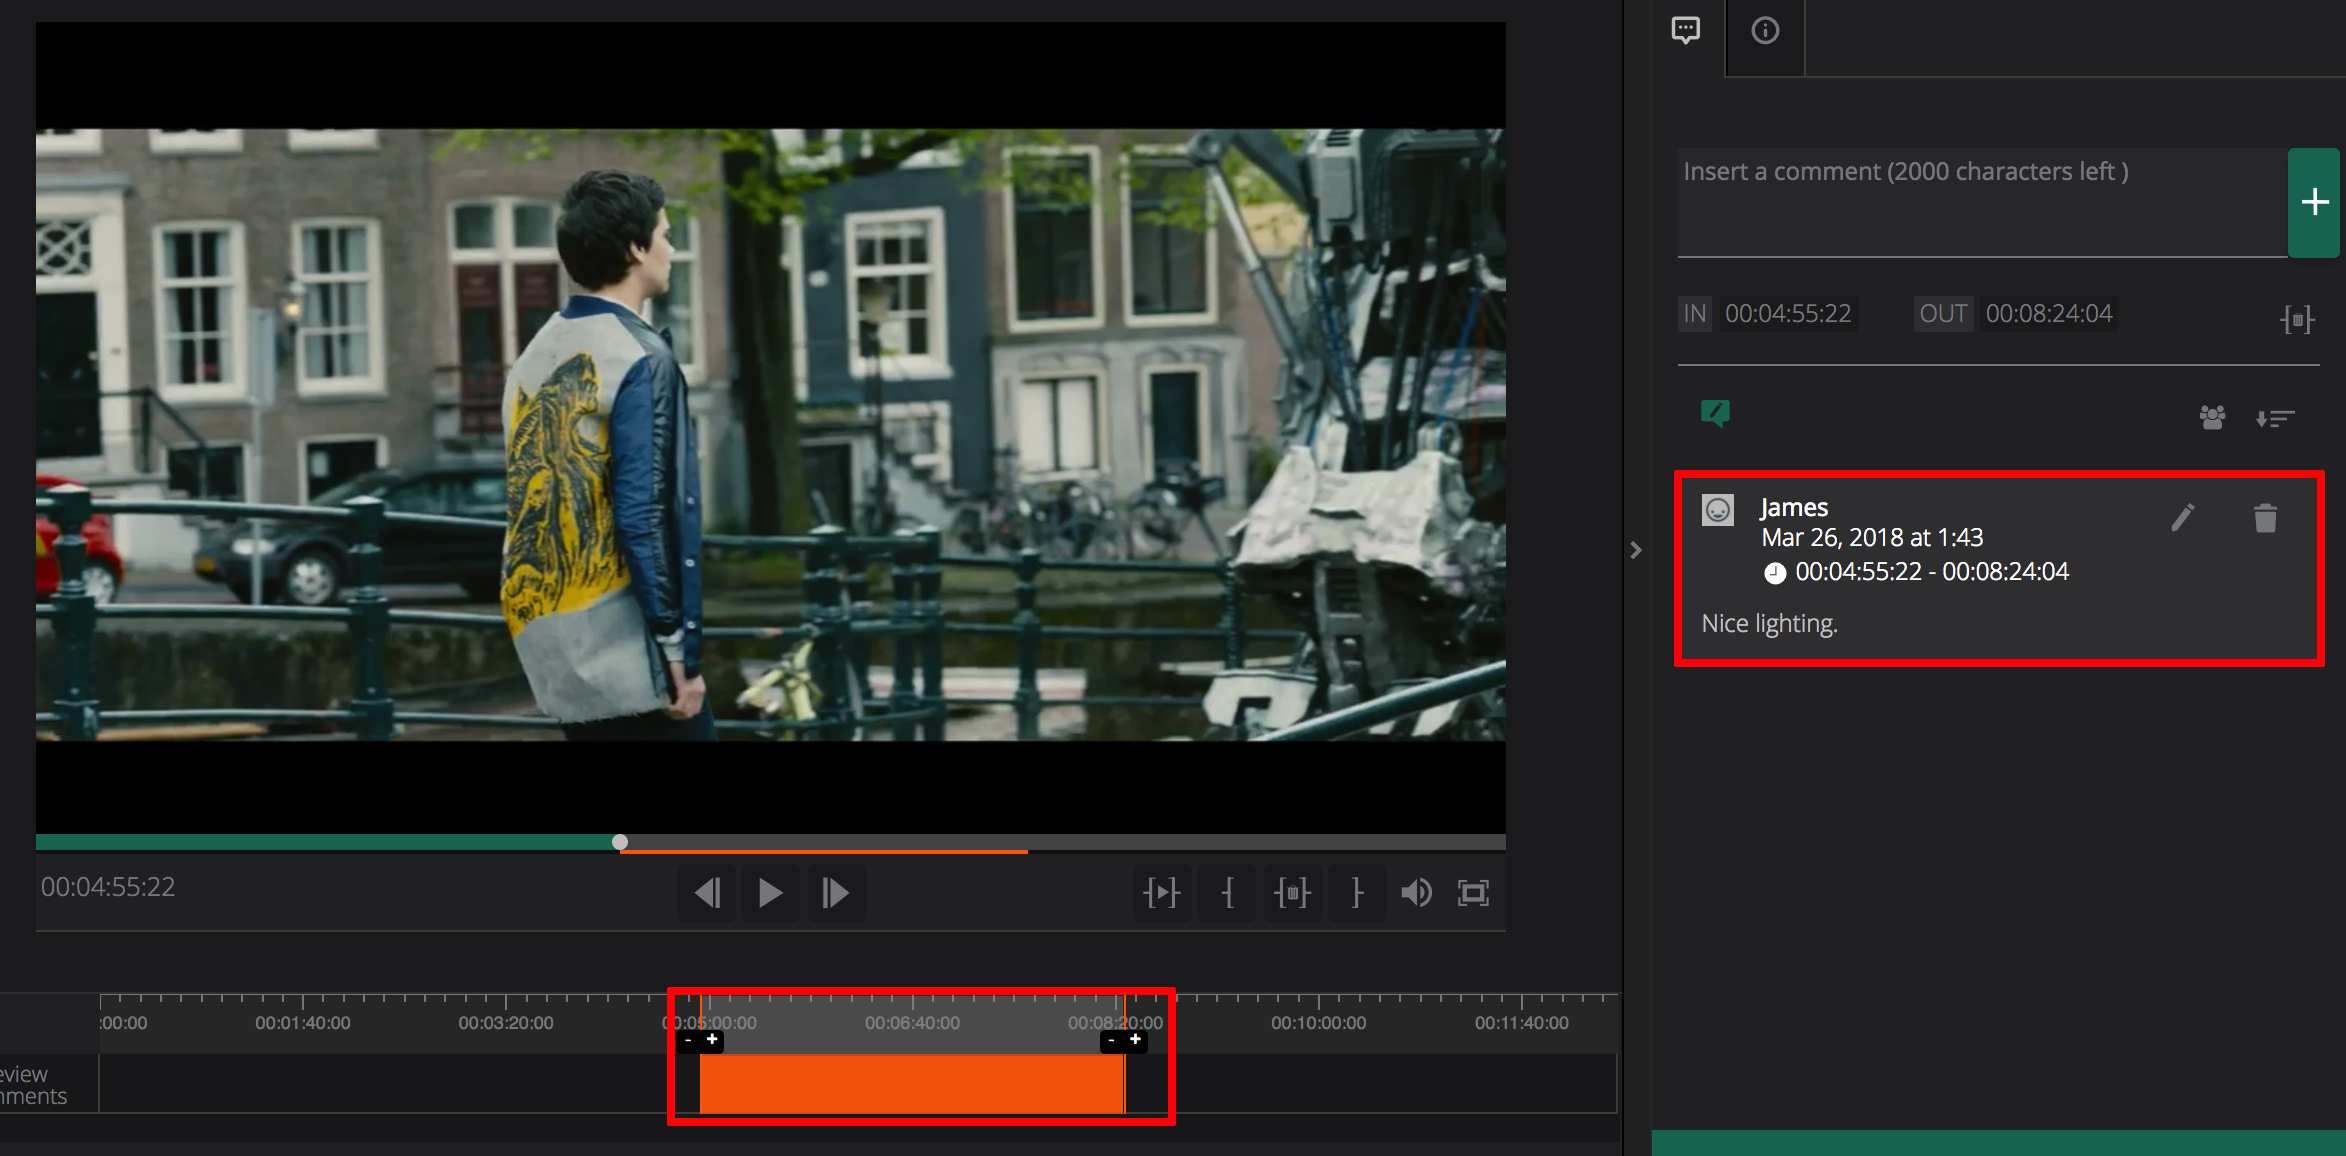Click the users filter icon
Screen dimensions: 2346x1156
click(2212, 417)
